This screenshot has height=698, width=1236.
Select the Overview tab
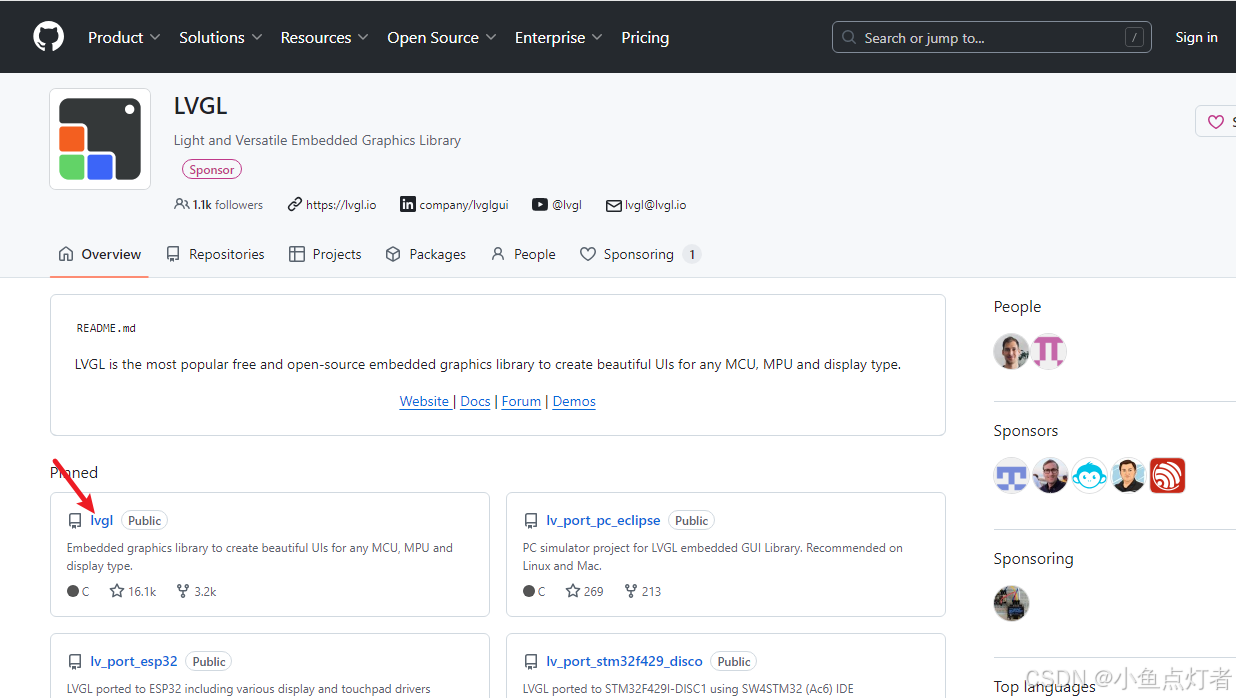(99, 254)
